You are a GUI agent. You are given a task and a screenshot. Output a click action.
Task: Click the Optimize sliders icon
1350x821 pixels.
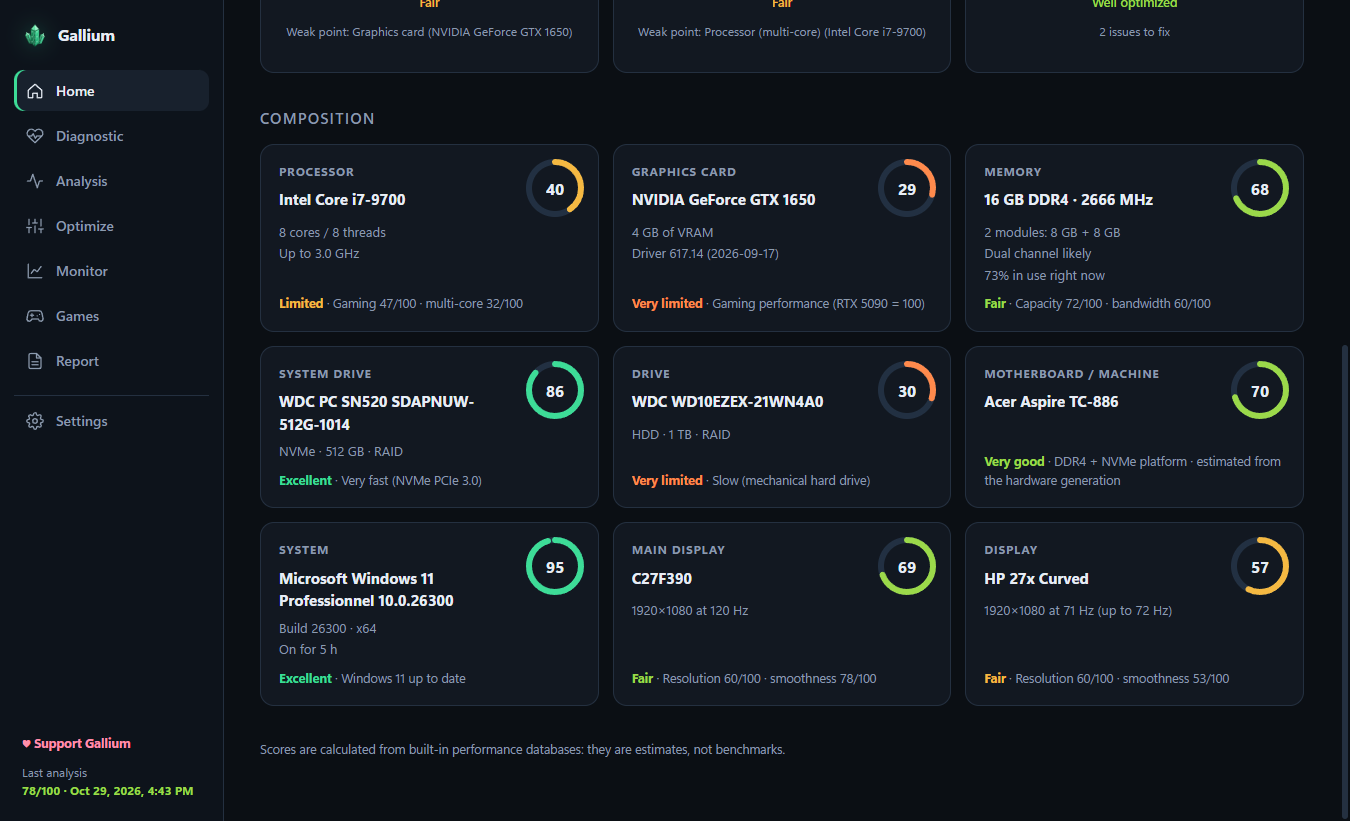pos(35,226)
